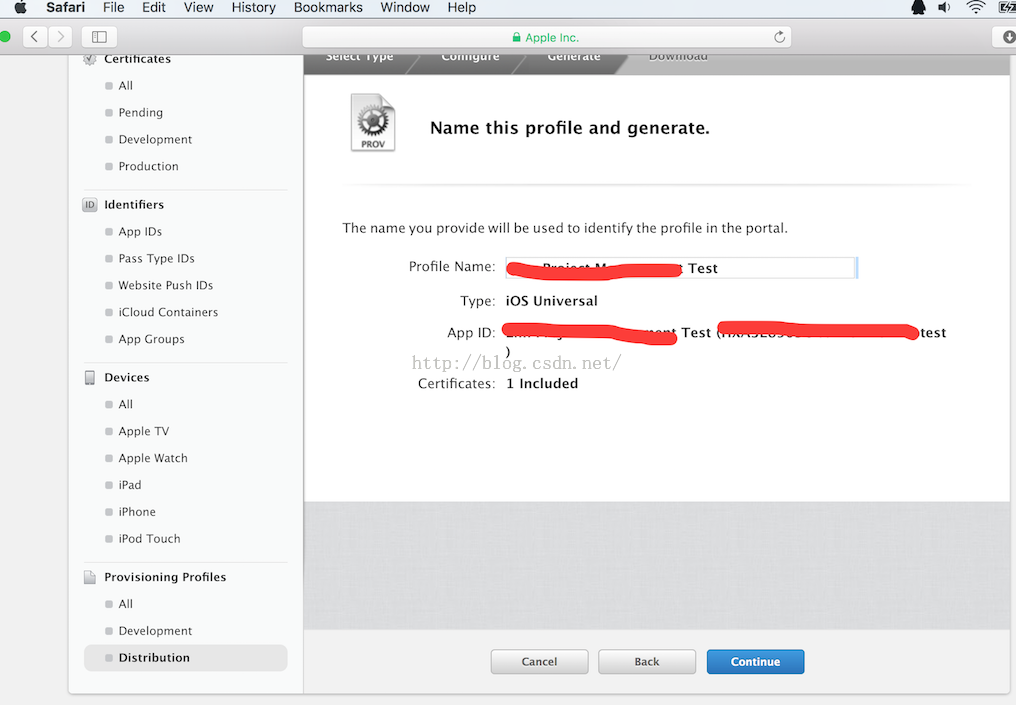Click '1 Included' certificates value
This screenshot has height=705, width=1016.
[542, 384]
